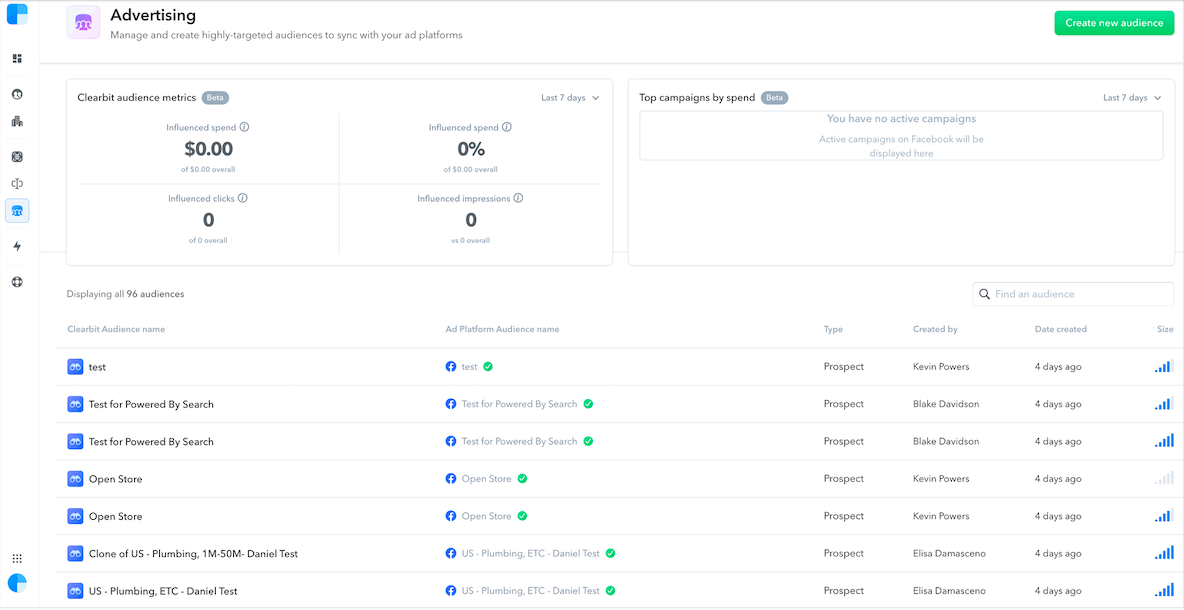
Task: Open Last 7 days dropdown in Top campaigns
Action: (x=1132, y=97)
